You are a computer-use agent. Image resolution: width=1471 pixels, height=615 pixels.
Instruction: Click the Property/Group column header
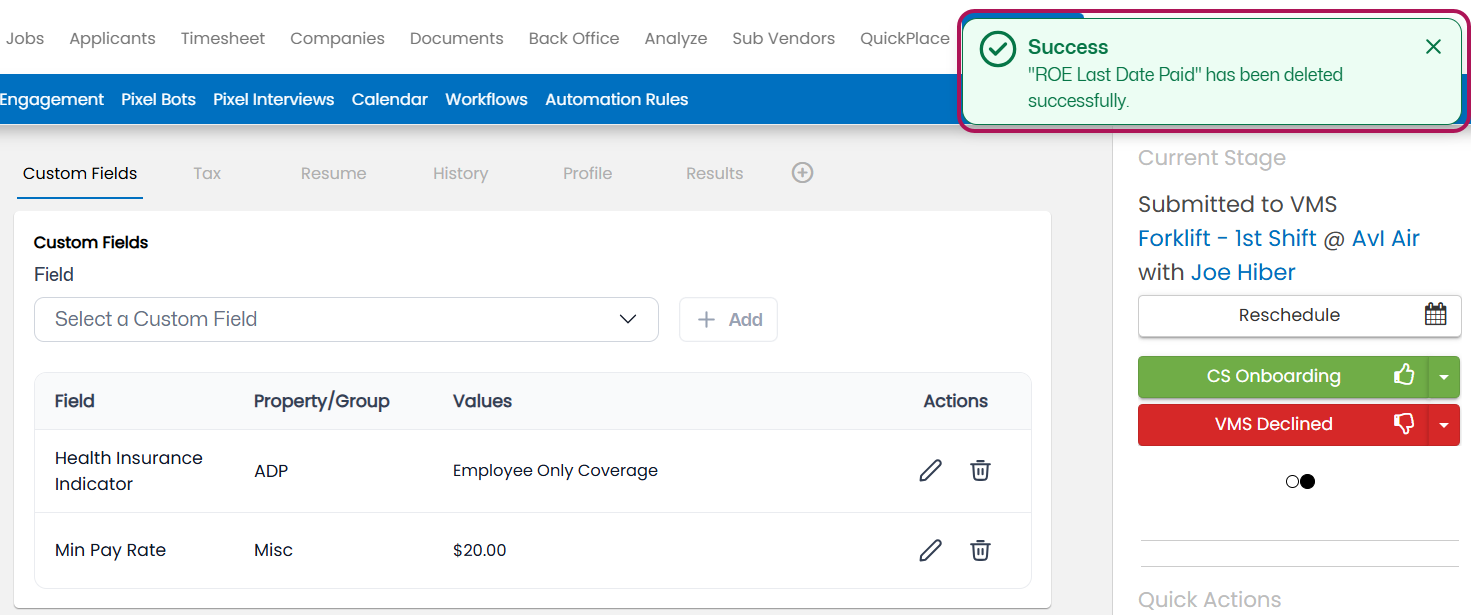point(321,401)
